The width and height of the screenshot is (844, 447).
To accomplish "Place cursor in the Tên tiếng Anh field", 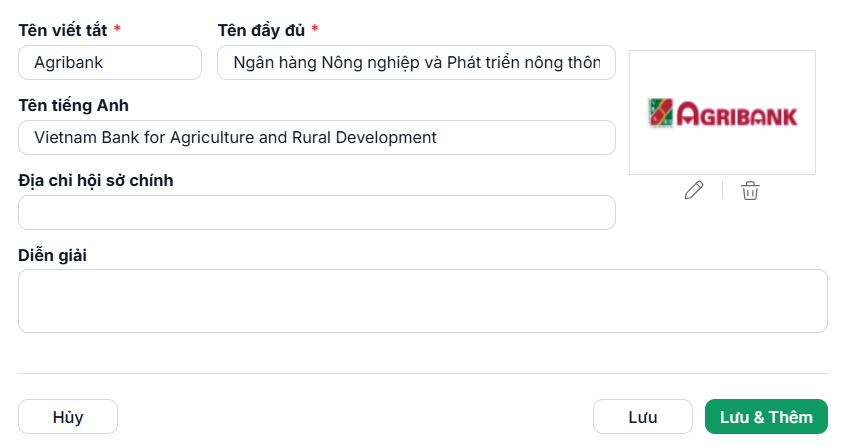I will (x=316, y=137).
